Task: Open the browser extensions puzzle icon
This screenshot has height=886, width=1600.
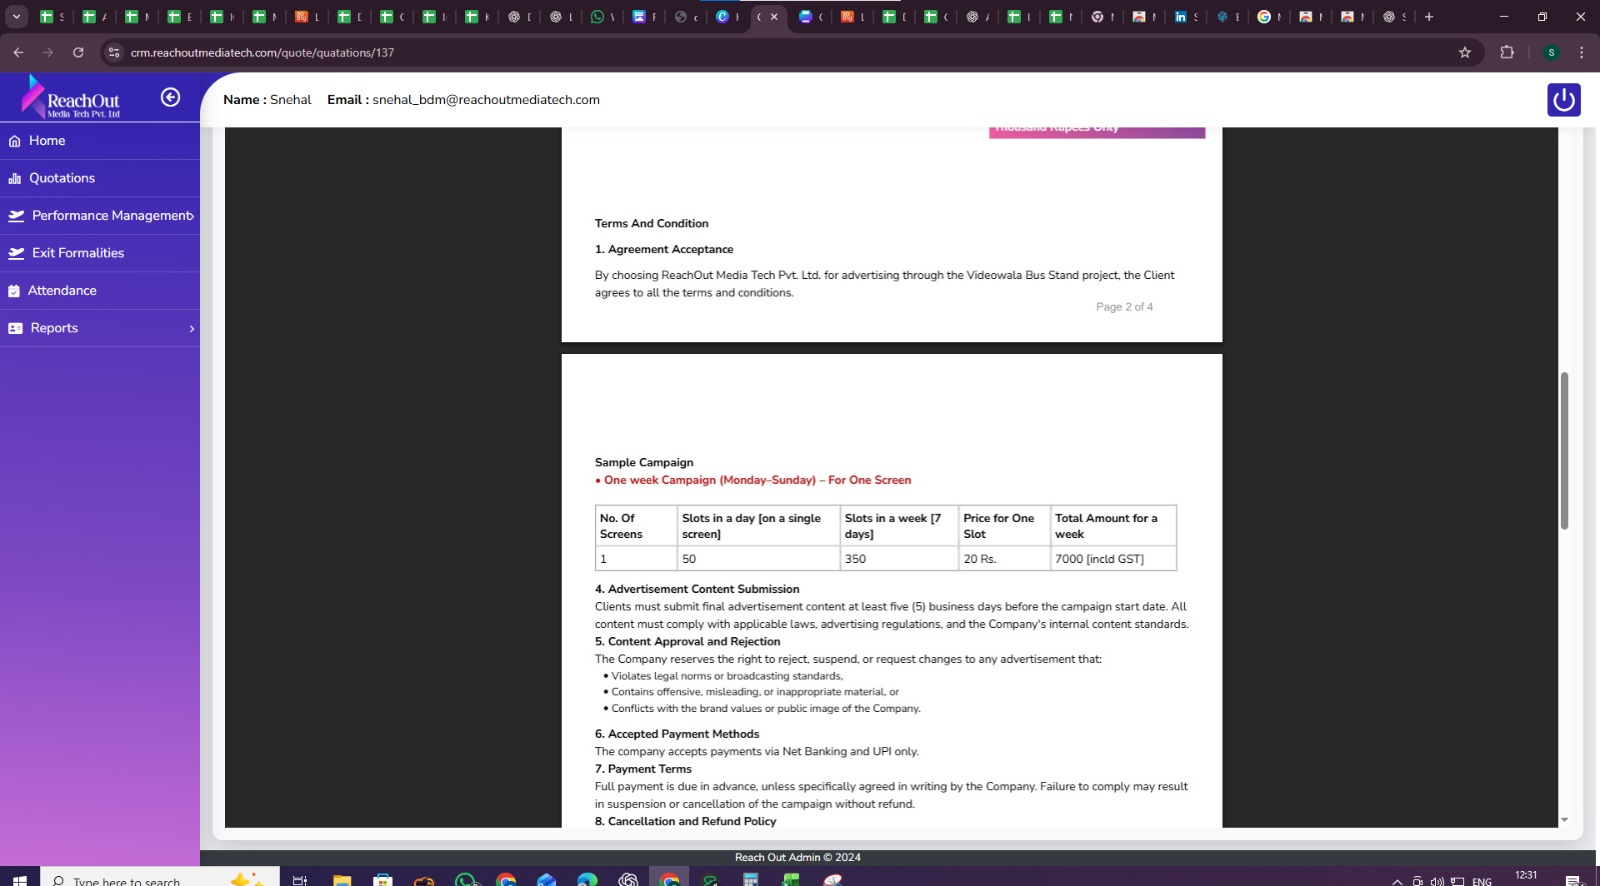Action: pyautogui.click(x=1506, y=52)
